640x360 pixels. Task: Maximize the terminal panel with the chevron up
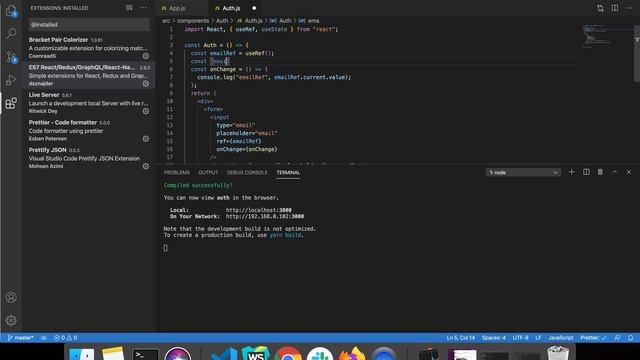[614, 172]
